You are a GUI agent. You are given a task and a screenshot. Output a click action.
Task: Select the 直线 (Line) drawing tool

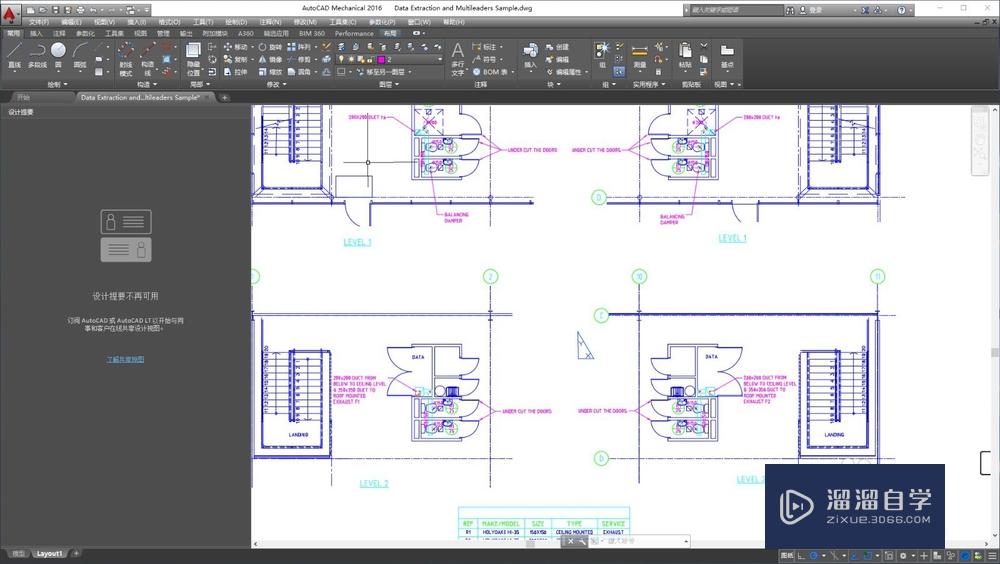[14, 56]
